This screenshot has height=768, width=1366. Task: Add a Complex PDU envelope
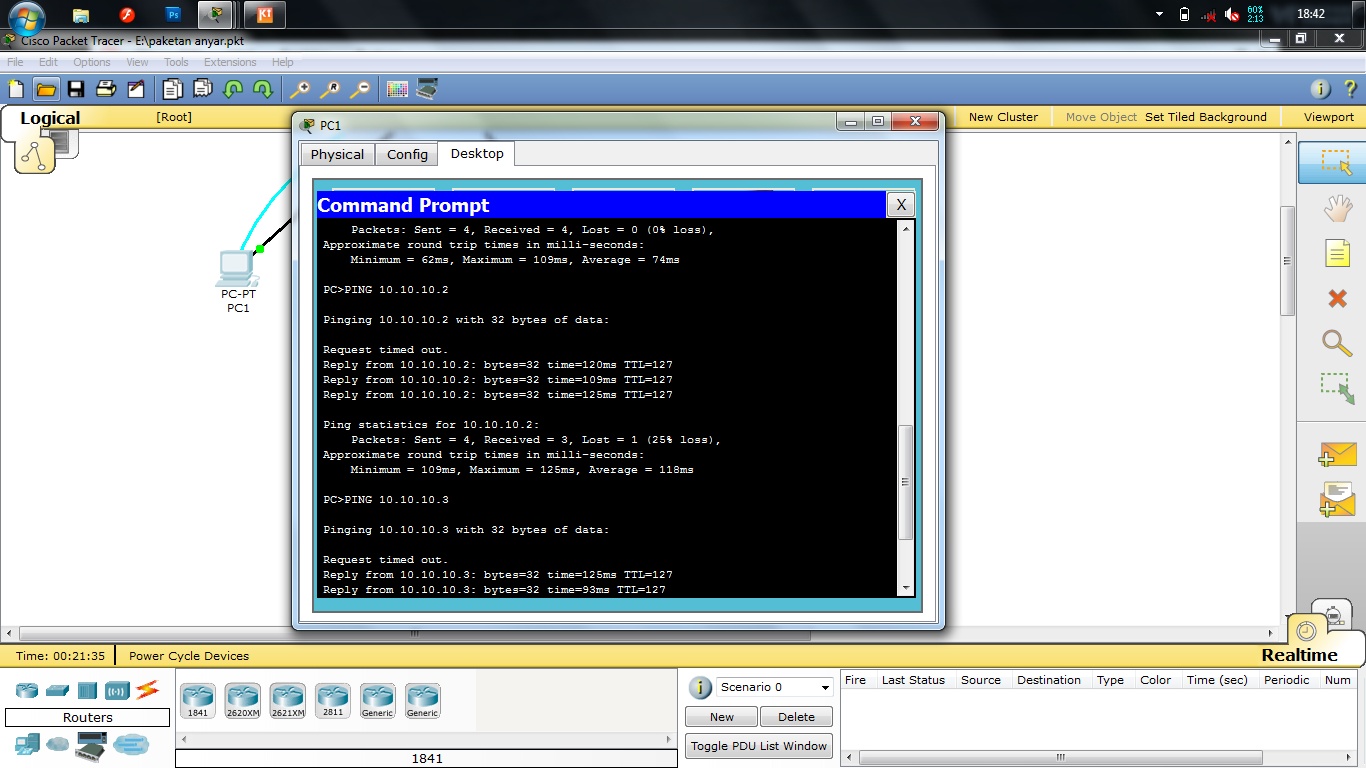[1337, 499]
